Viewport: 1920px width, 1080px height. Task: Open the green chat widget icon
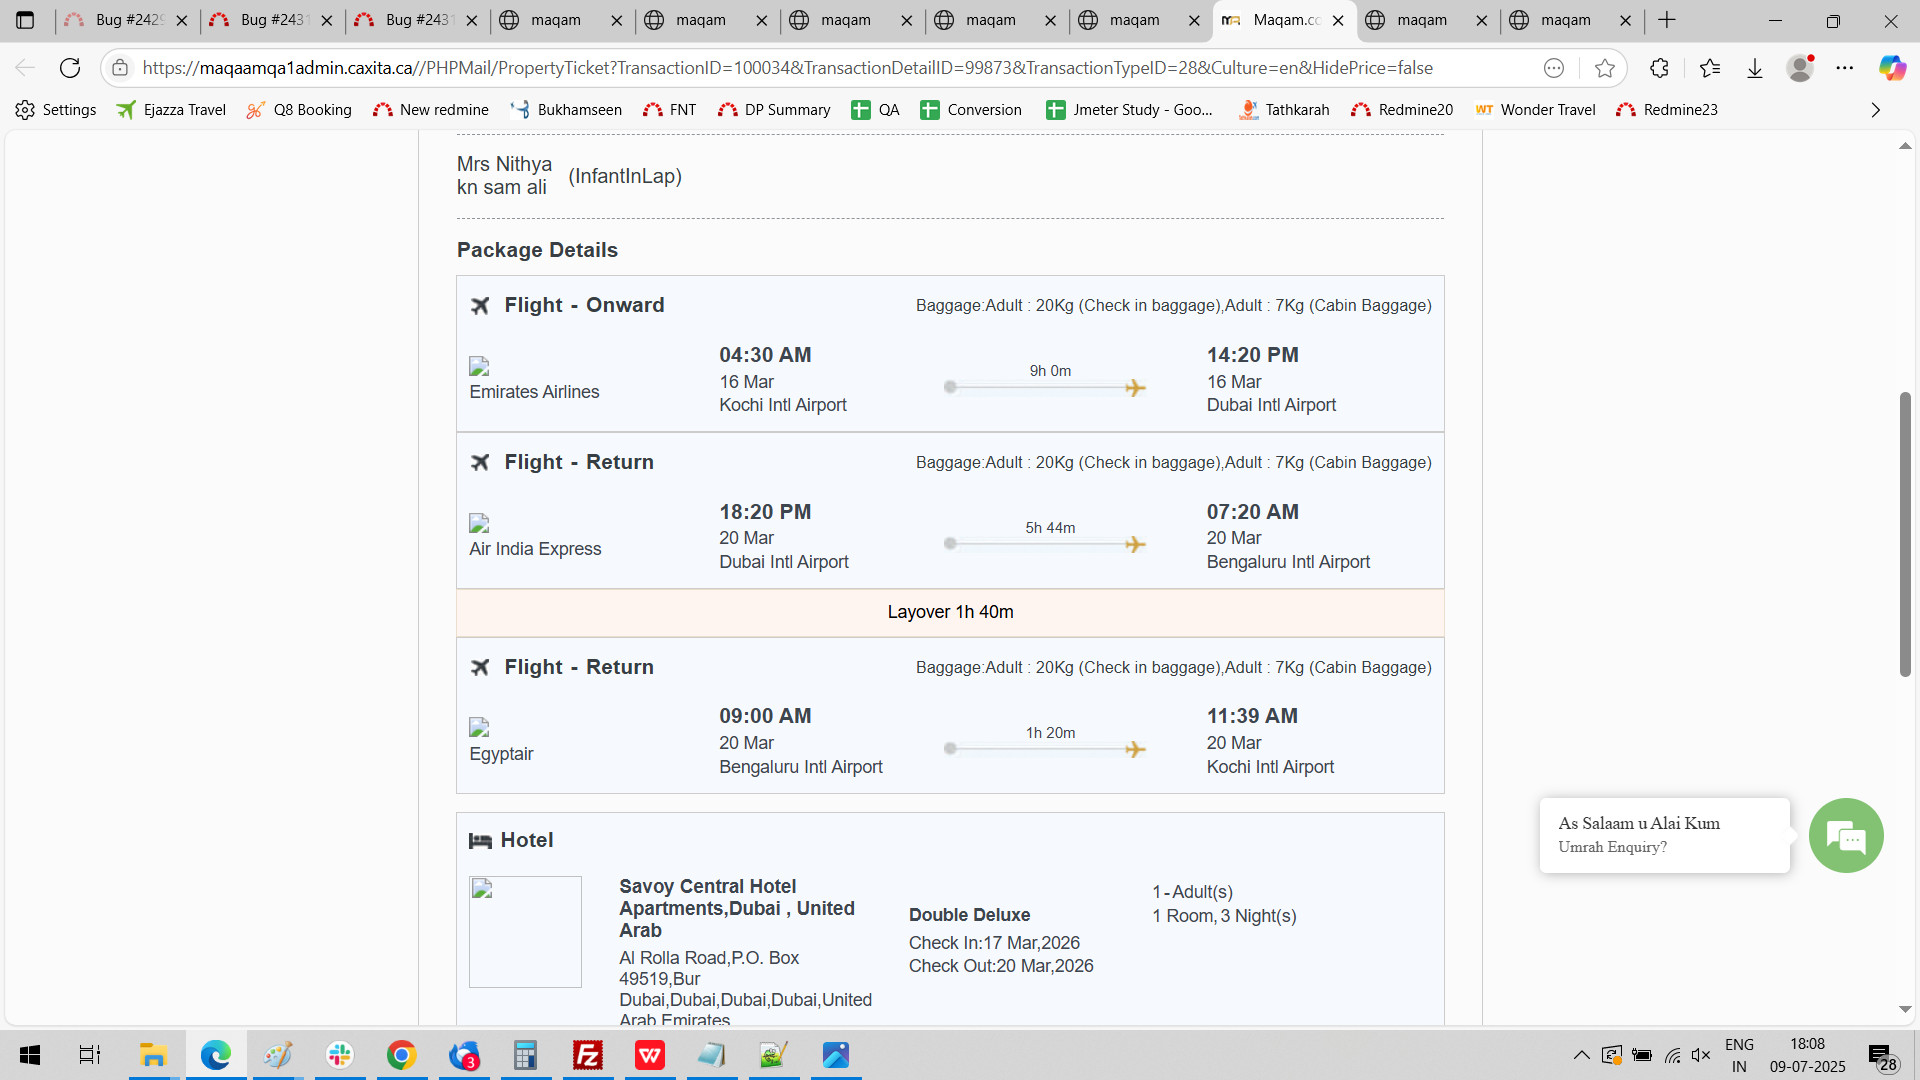click(x=1845, y=836)
